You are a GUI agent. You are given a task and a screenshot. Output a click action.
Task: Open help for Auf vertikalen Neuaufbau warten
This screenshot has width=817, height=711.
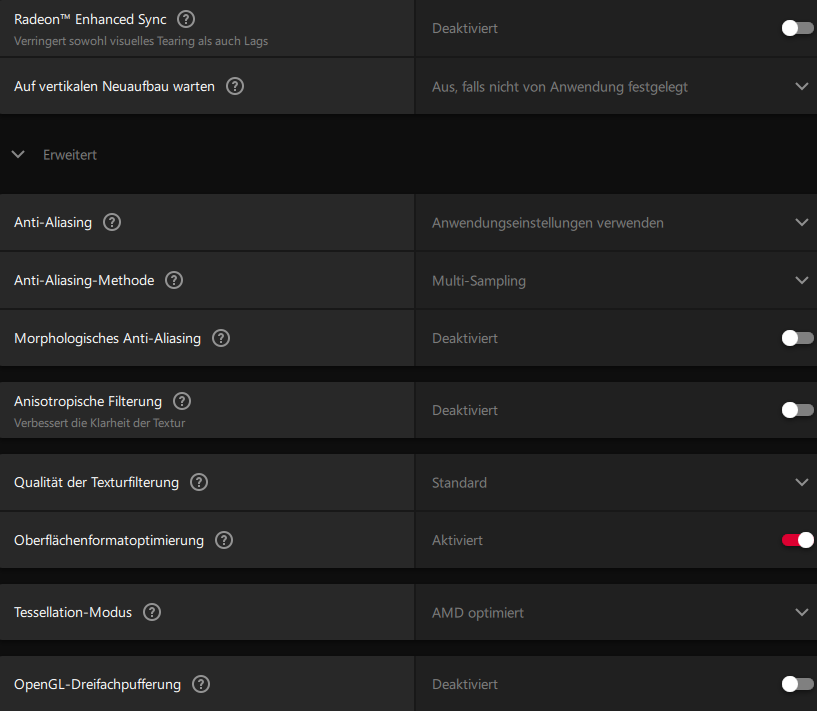235,86
